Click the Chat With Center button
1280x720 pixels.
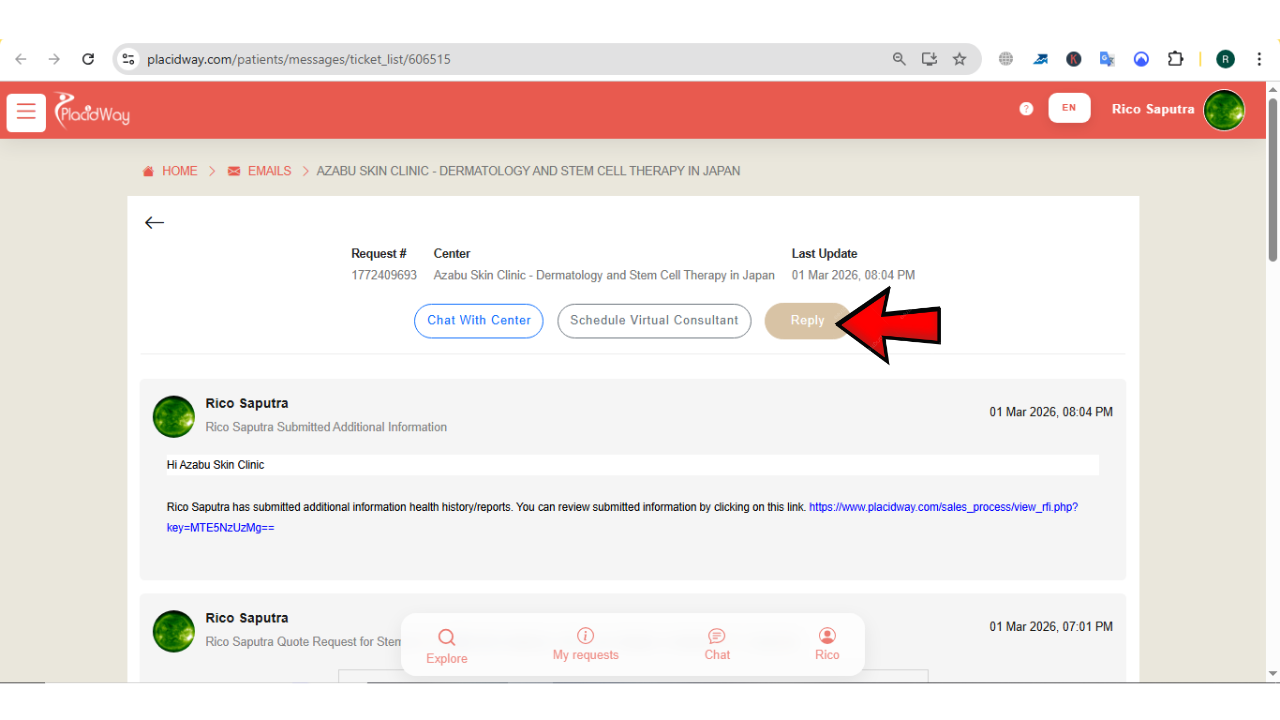coord(479,321)
